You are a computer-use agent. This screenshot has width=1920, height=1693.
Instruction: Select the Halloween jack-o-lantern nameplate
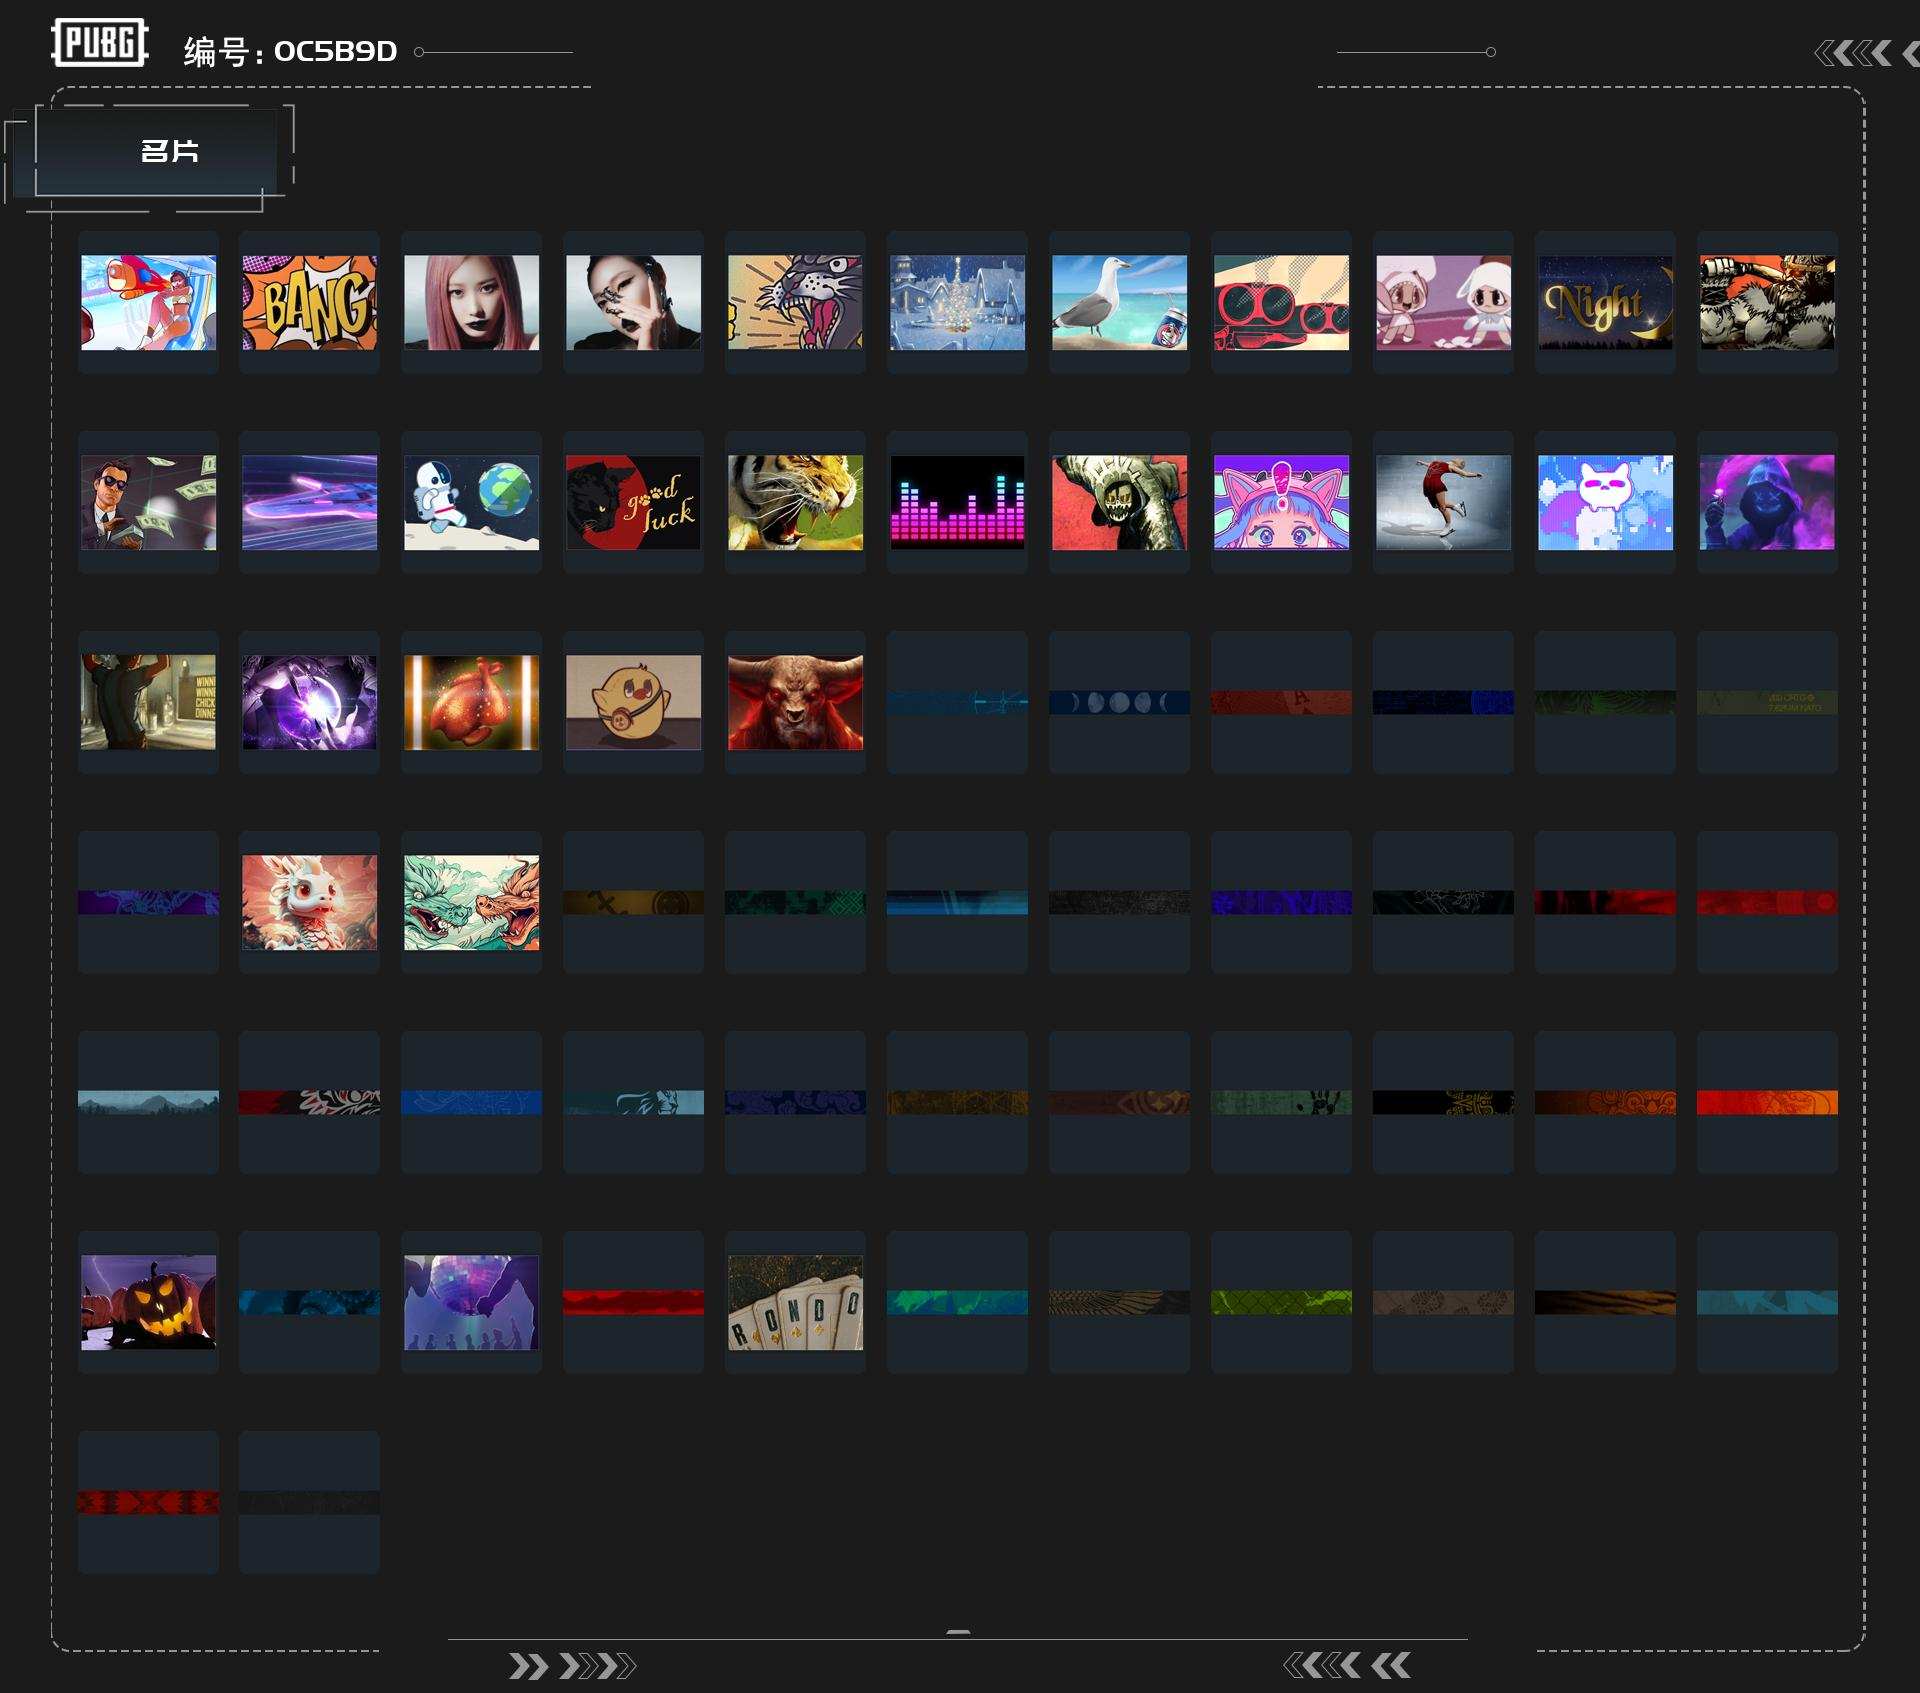pyautogui.click(x=148, y=1302)
